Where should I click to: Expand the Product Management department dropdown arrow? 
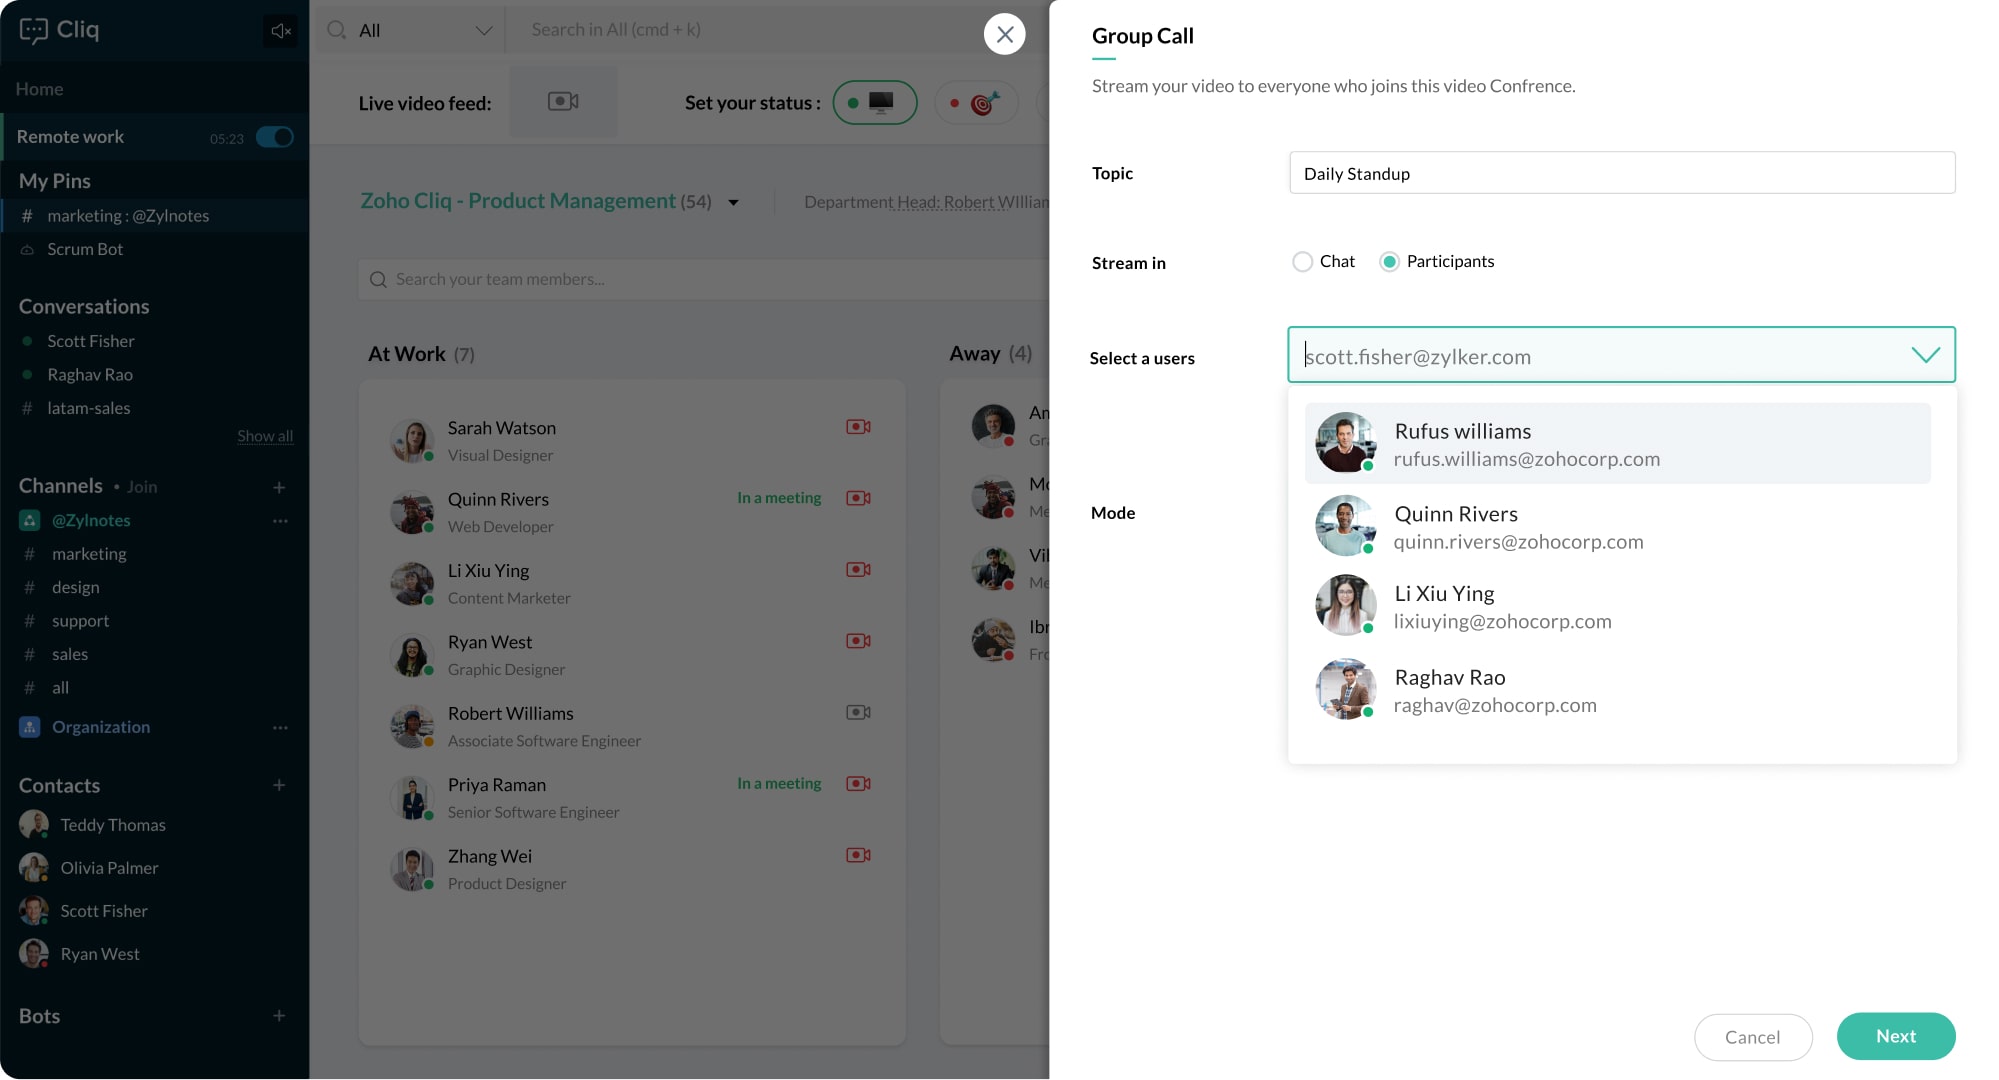733,203
